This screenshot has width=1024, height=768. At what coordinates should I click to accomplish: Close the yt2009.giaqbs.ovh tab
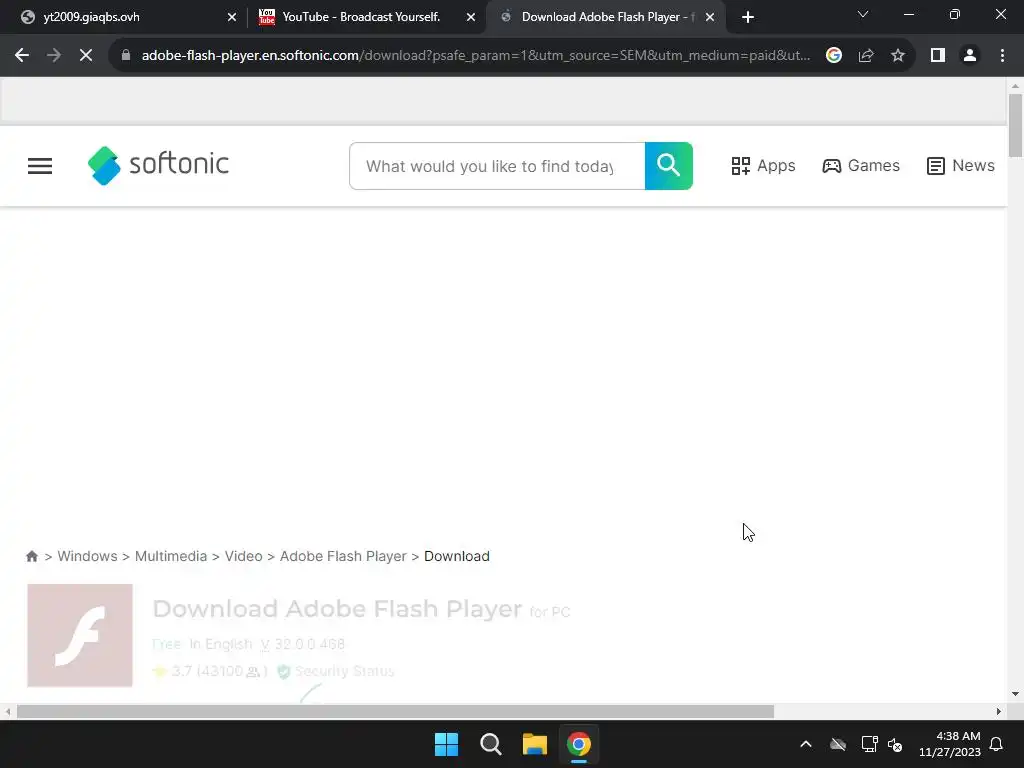coord(232,17)
